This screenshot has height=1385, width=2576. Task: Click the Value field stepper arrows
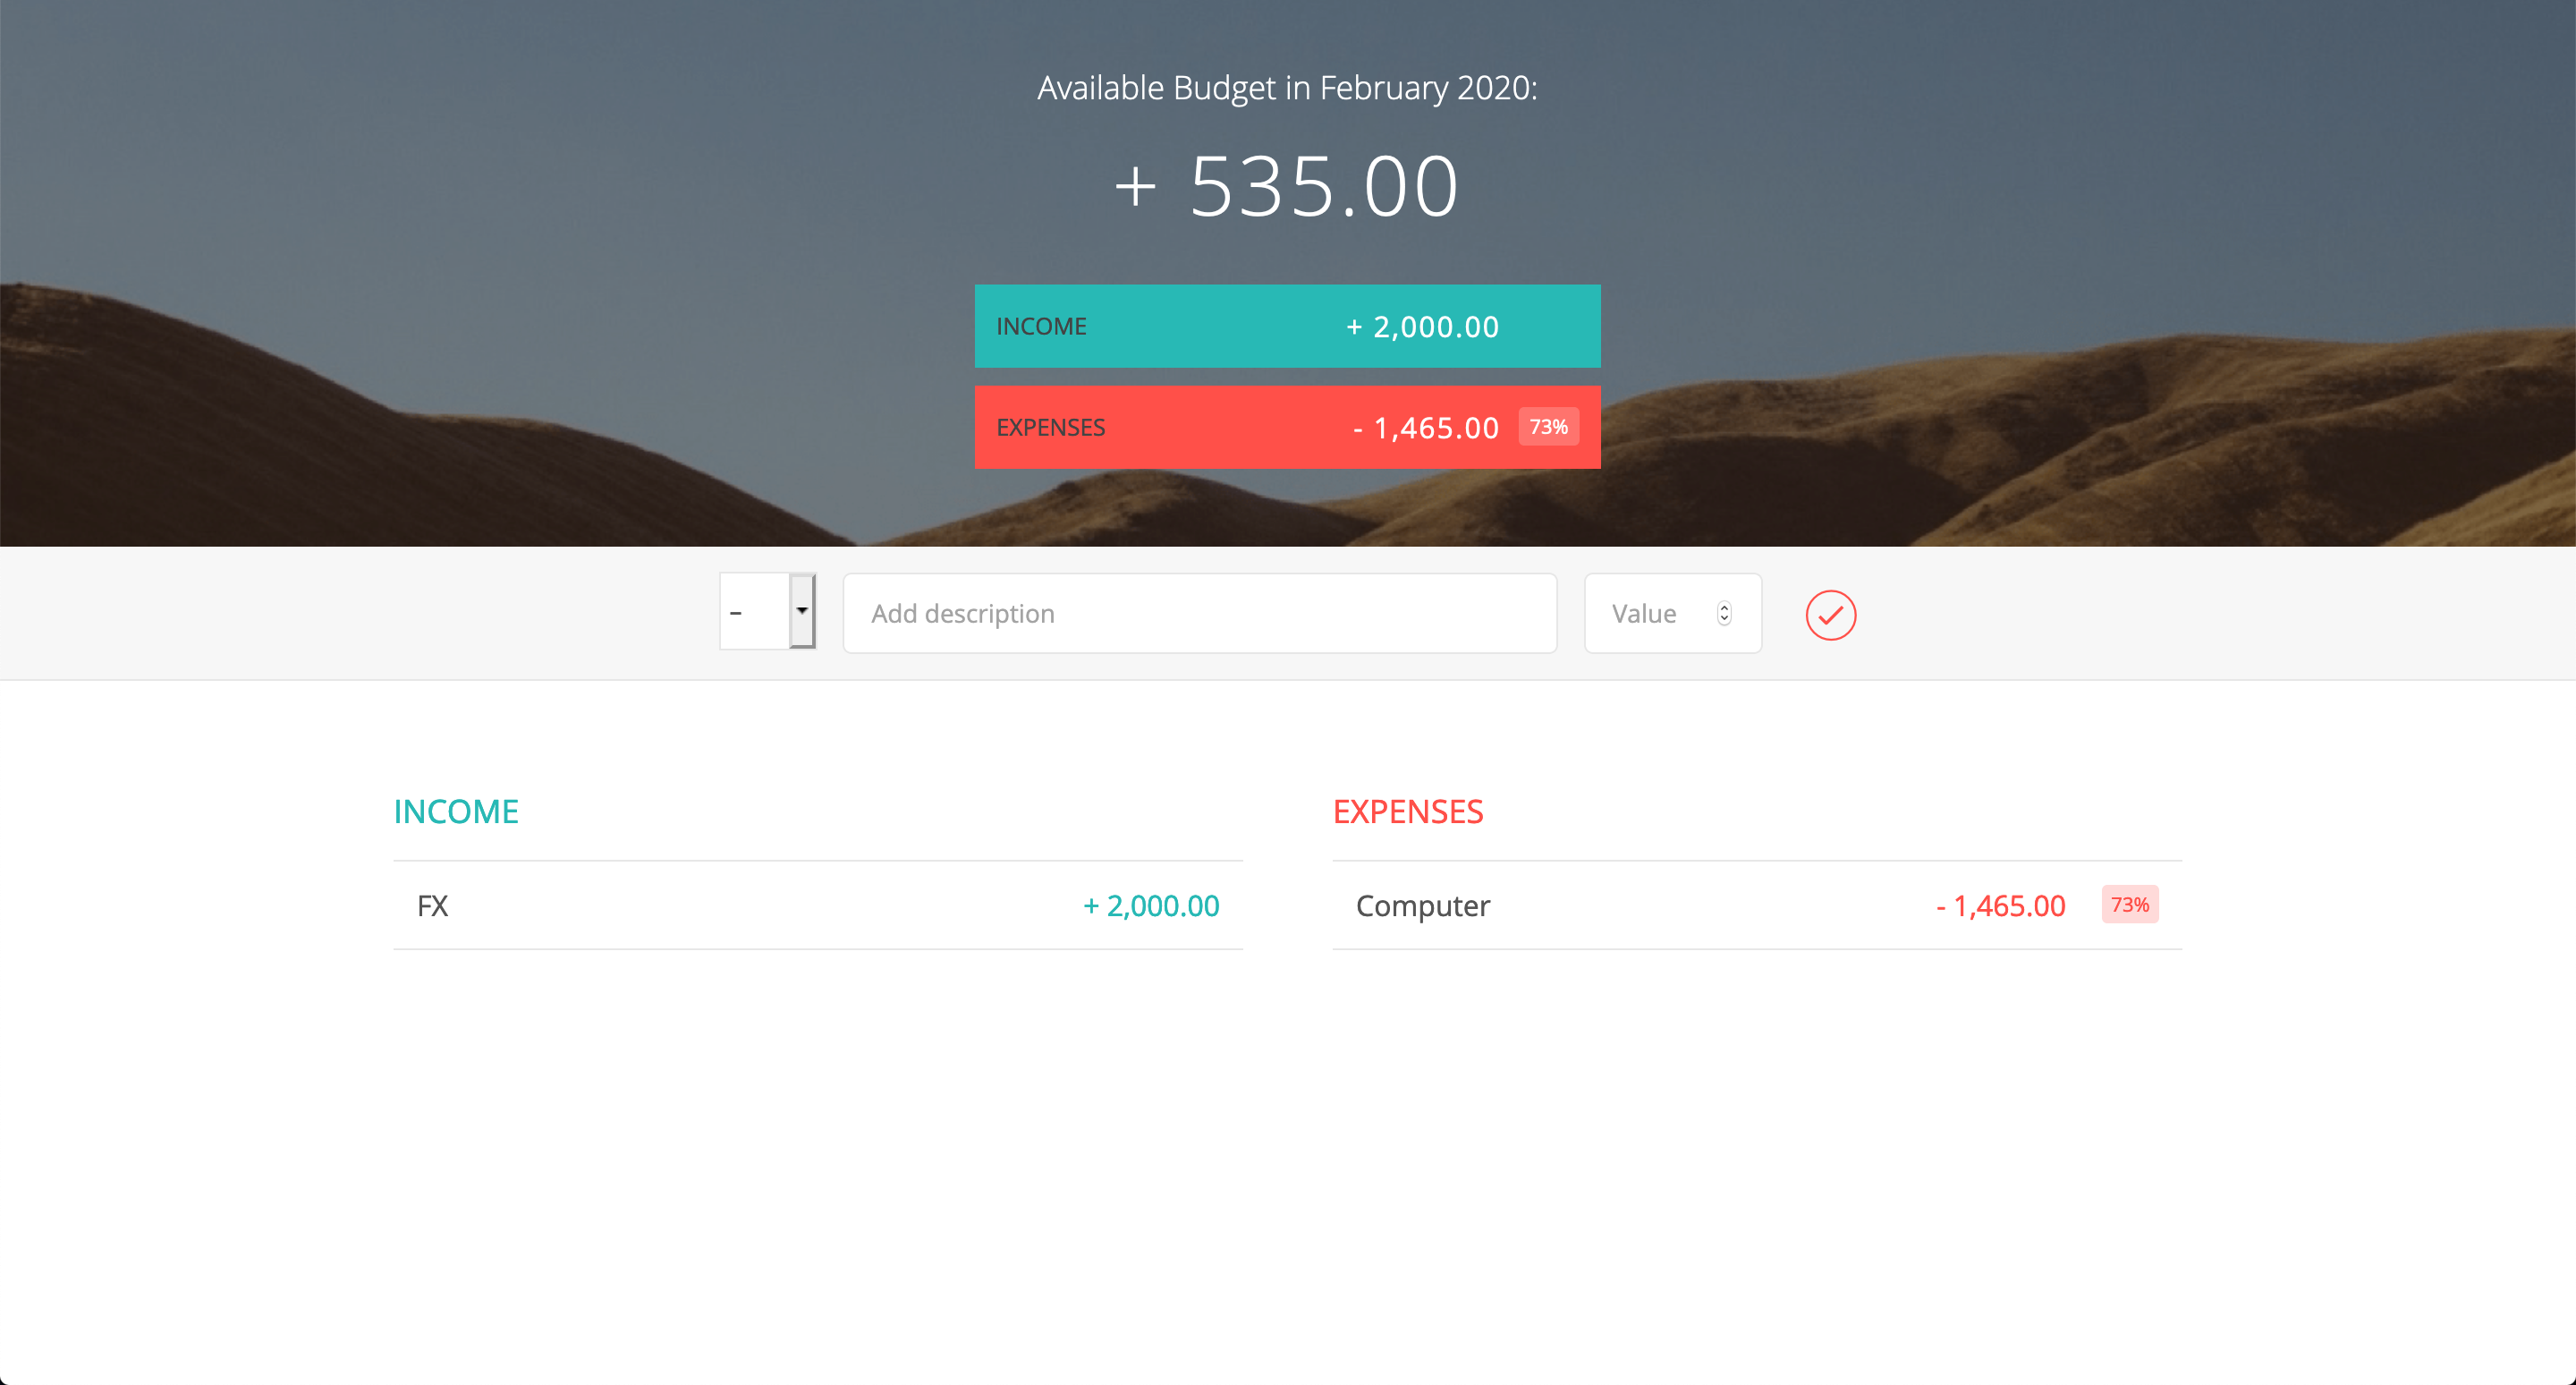[x=1724, y=613]
